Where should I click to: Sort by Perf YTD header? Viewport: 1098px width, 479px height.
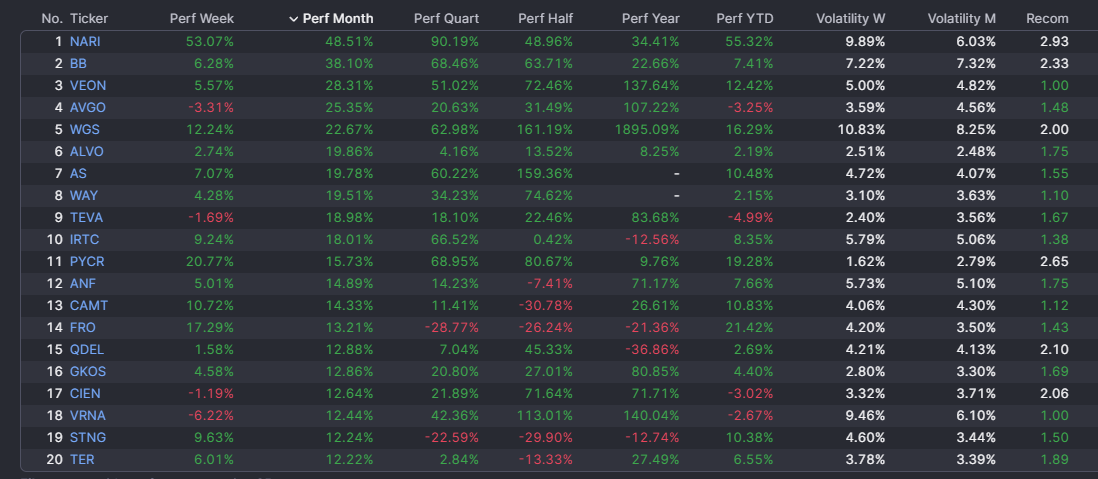point(745,19)
